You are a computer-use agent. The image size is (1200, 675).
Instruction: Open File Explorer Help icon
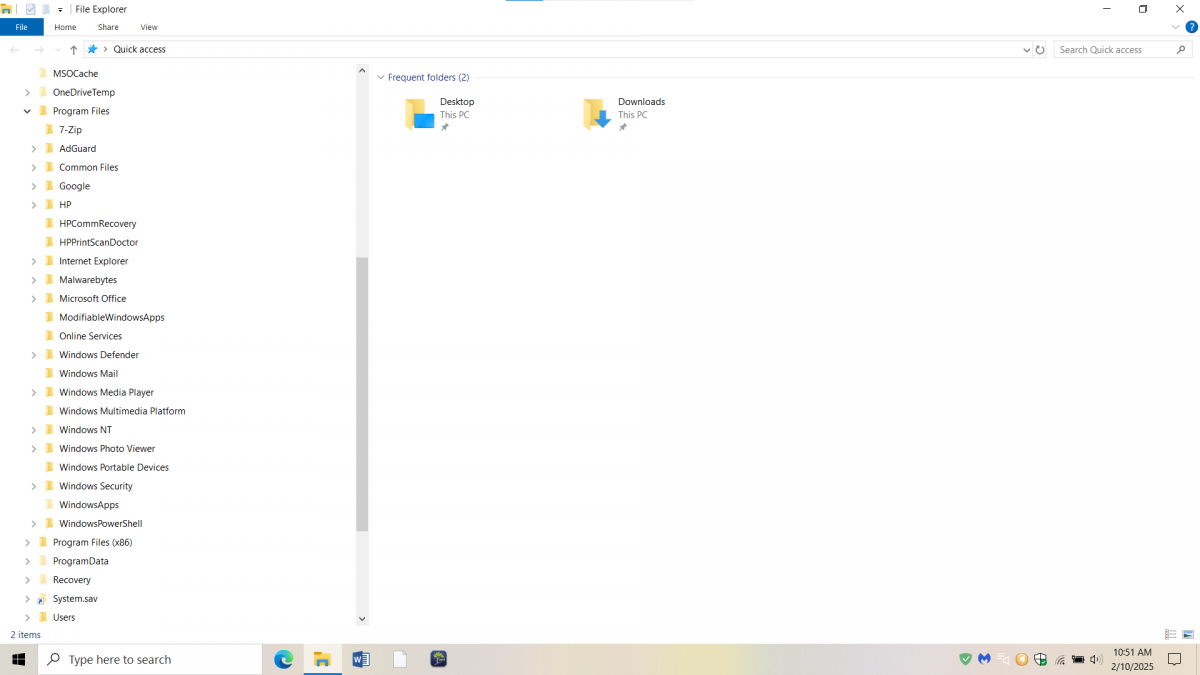[1191, 27]
